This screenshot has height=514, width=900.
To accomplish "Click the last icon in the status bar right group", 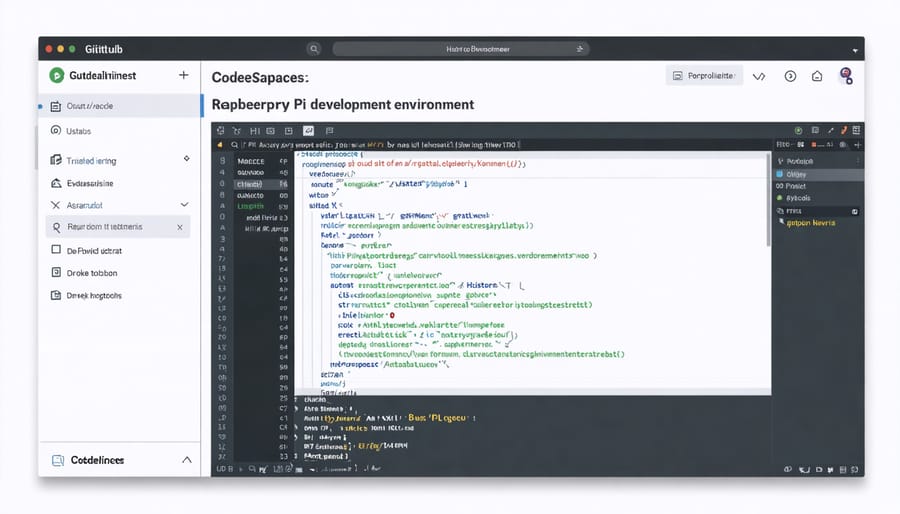I will (x=855, y=469).
